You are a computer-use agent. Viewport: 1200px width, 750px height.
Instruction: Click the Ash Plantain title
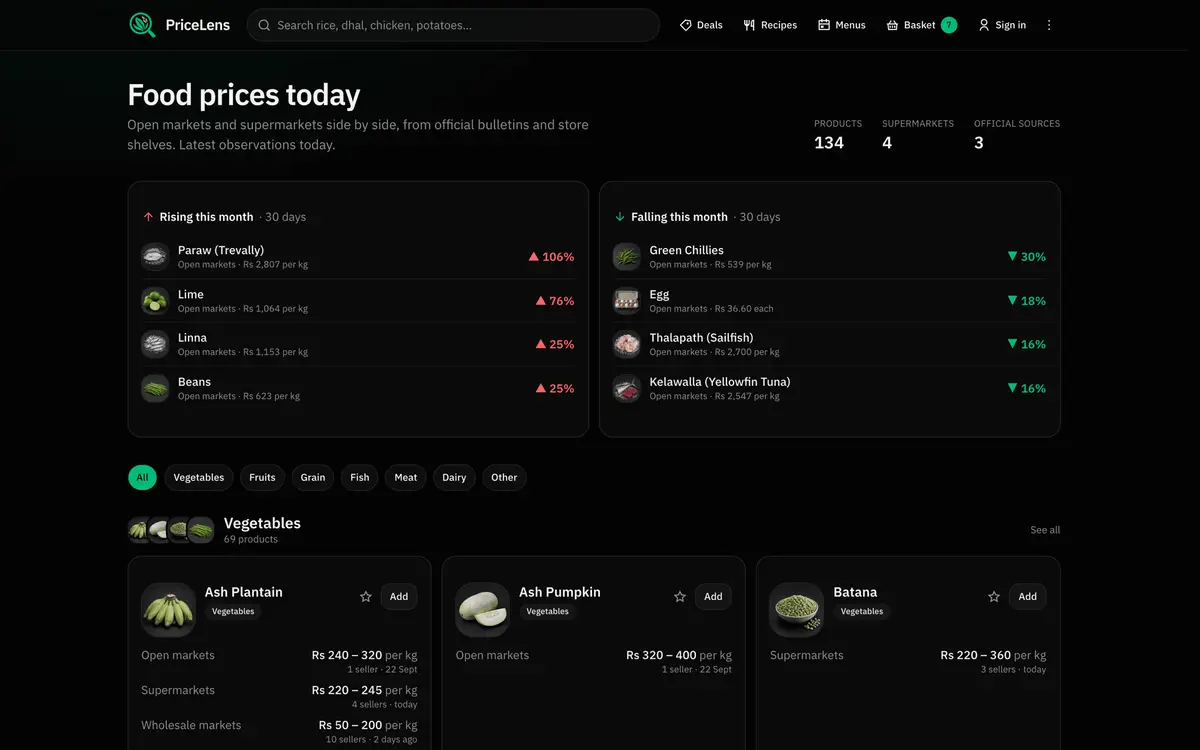(244, 592)
